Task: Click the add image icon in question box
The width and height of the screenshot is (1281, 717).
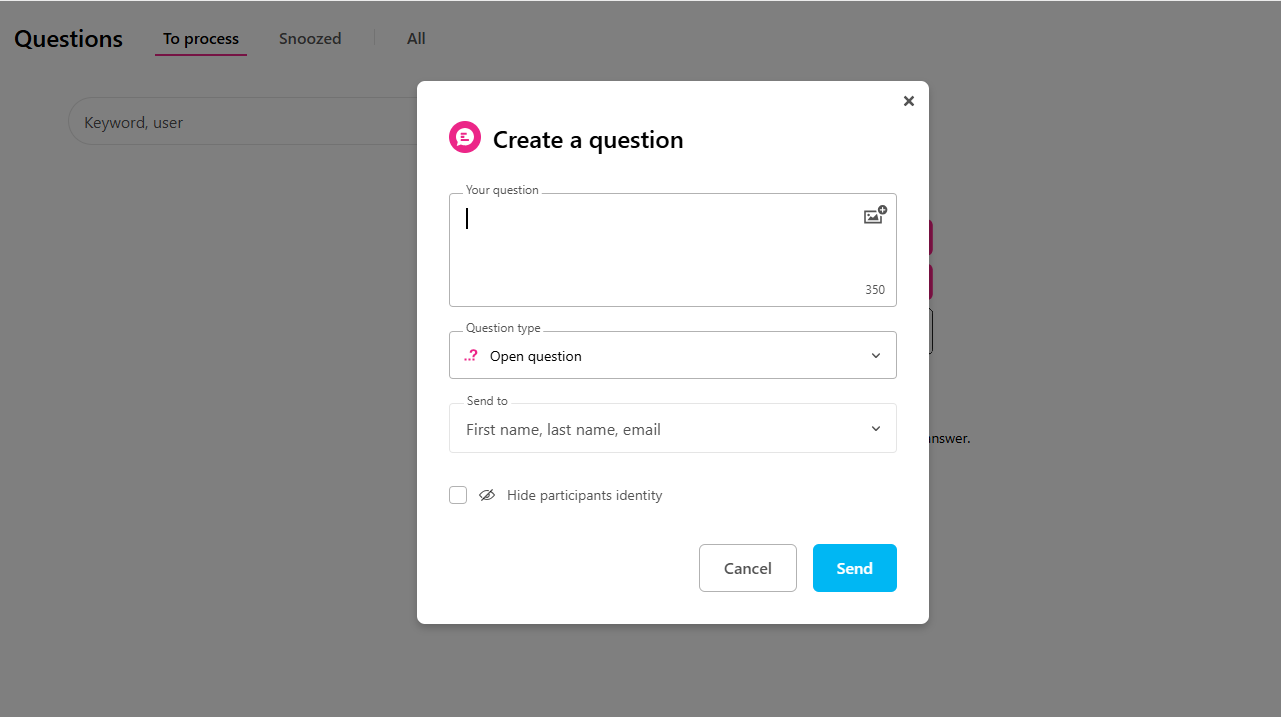Action: pos(874,216)
